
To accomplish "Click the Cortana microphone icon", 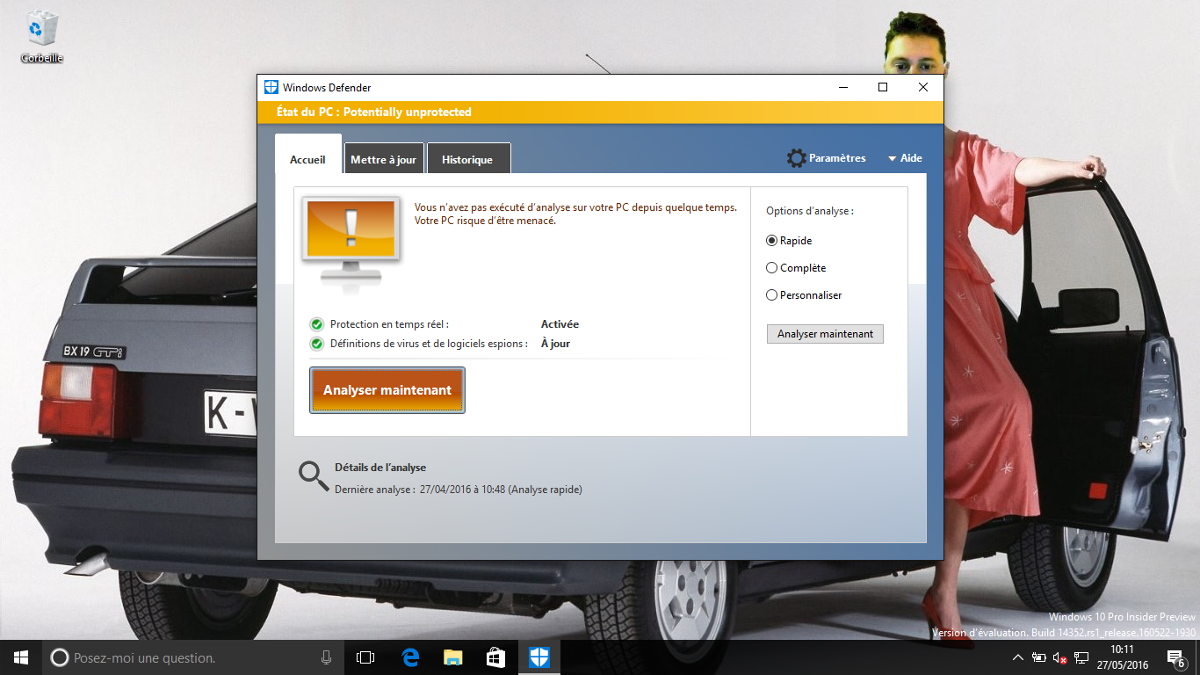I will pos(326,657).
